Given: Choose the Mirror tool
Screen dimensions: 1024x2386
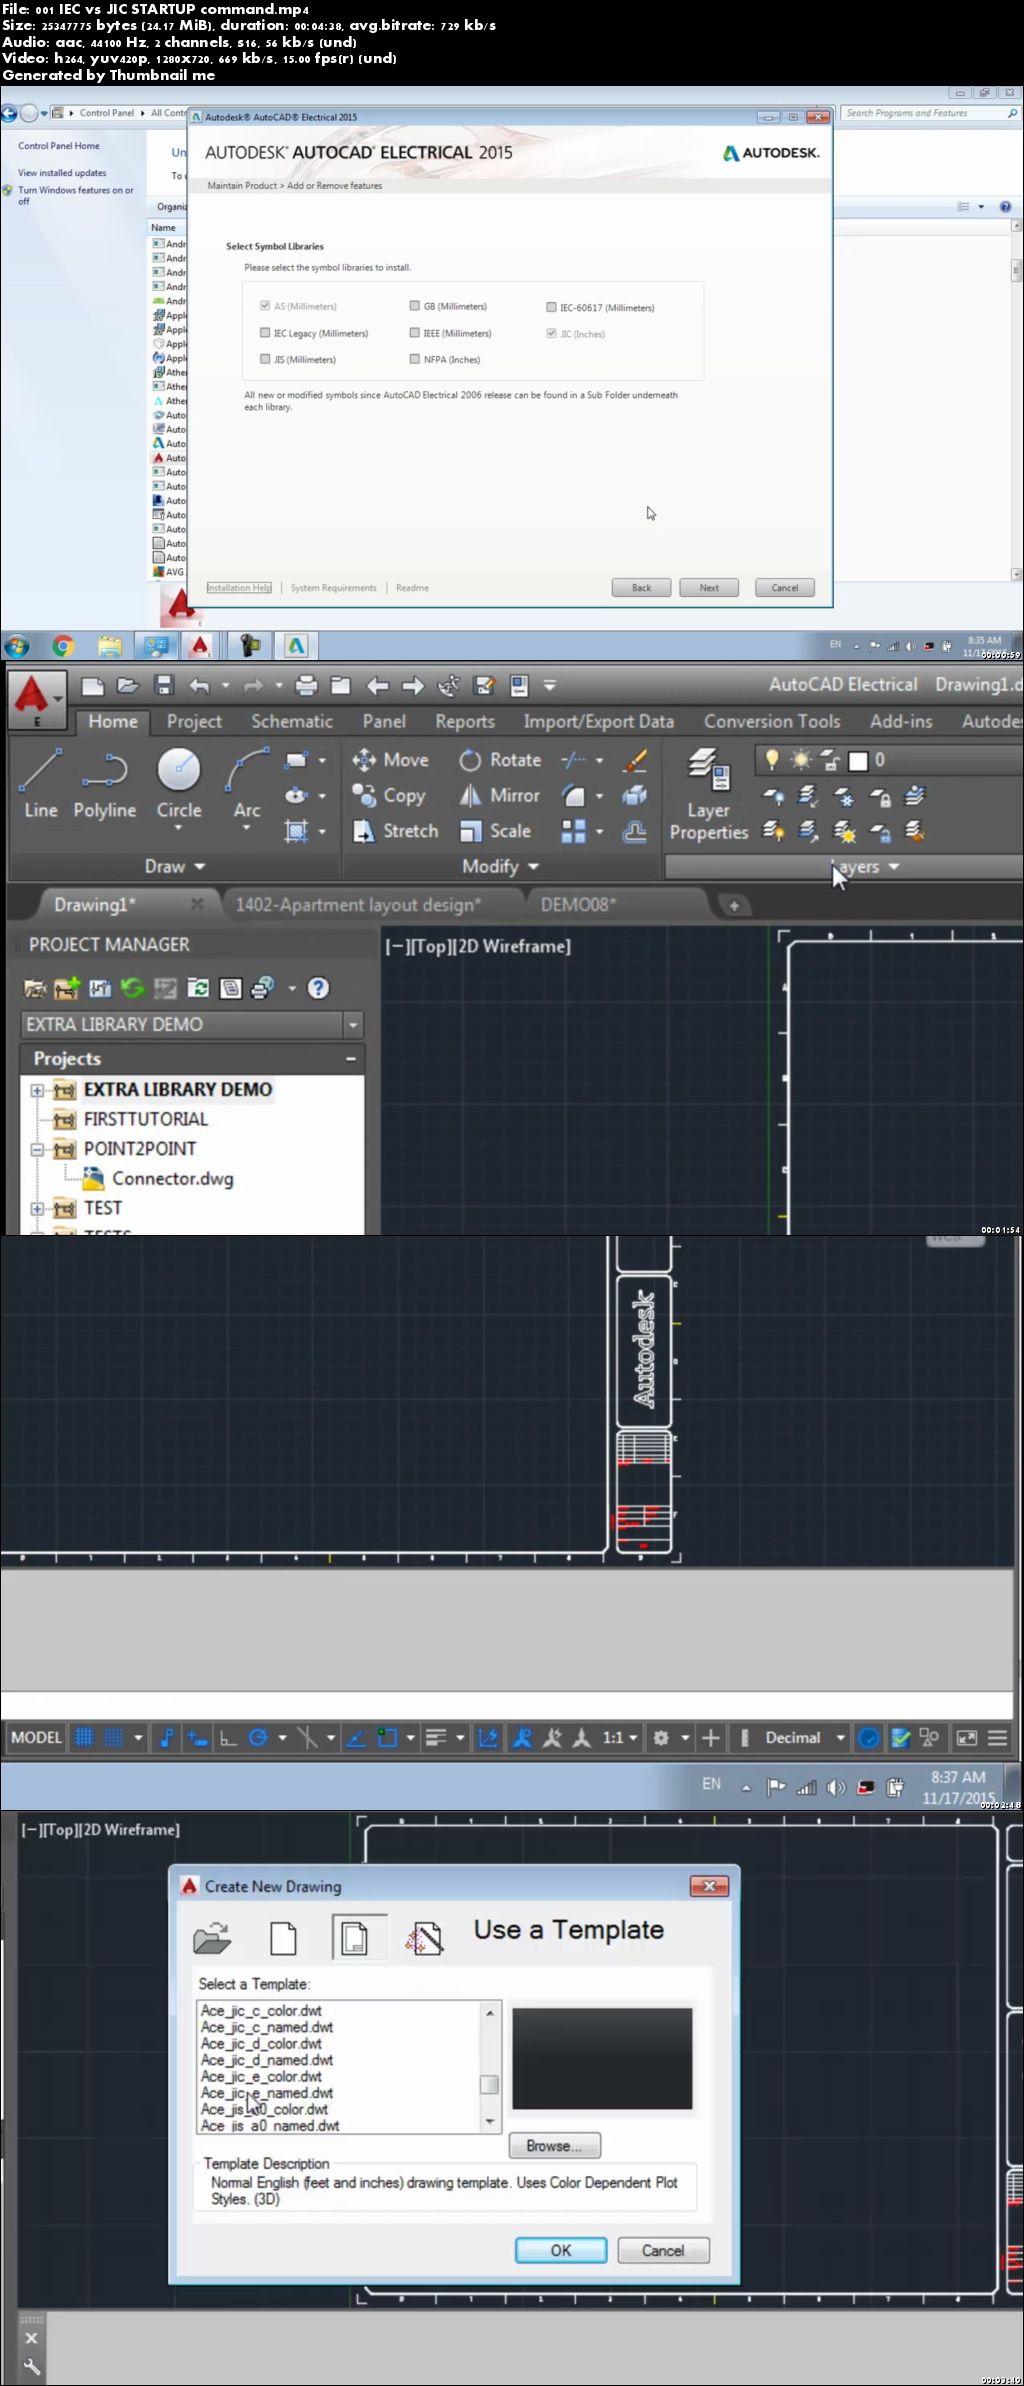Looking at the screenshot, I should click(x=500, y=796).
